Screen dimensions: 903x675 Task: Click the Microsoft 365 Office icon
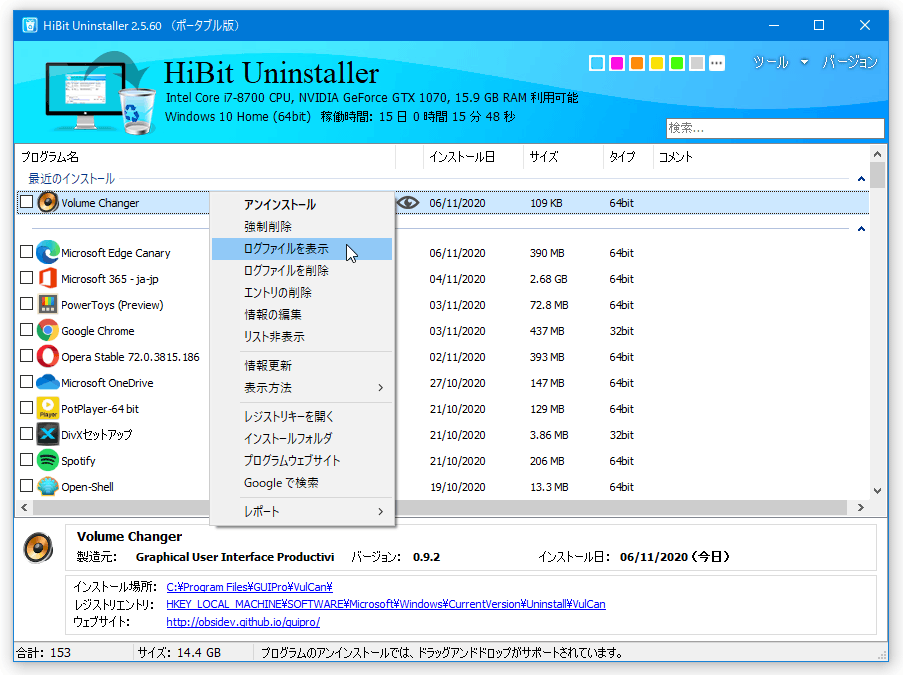click(48, 279)
